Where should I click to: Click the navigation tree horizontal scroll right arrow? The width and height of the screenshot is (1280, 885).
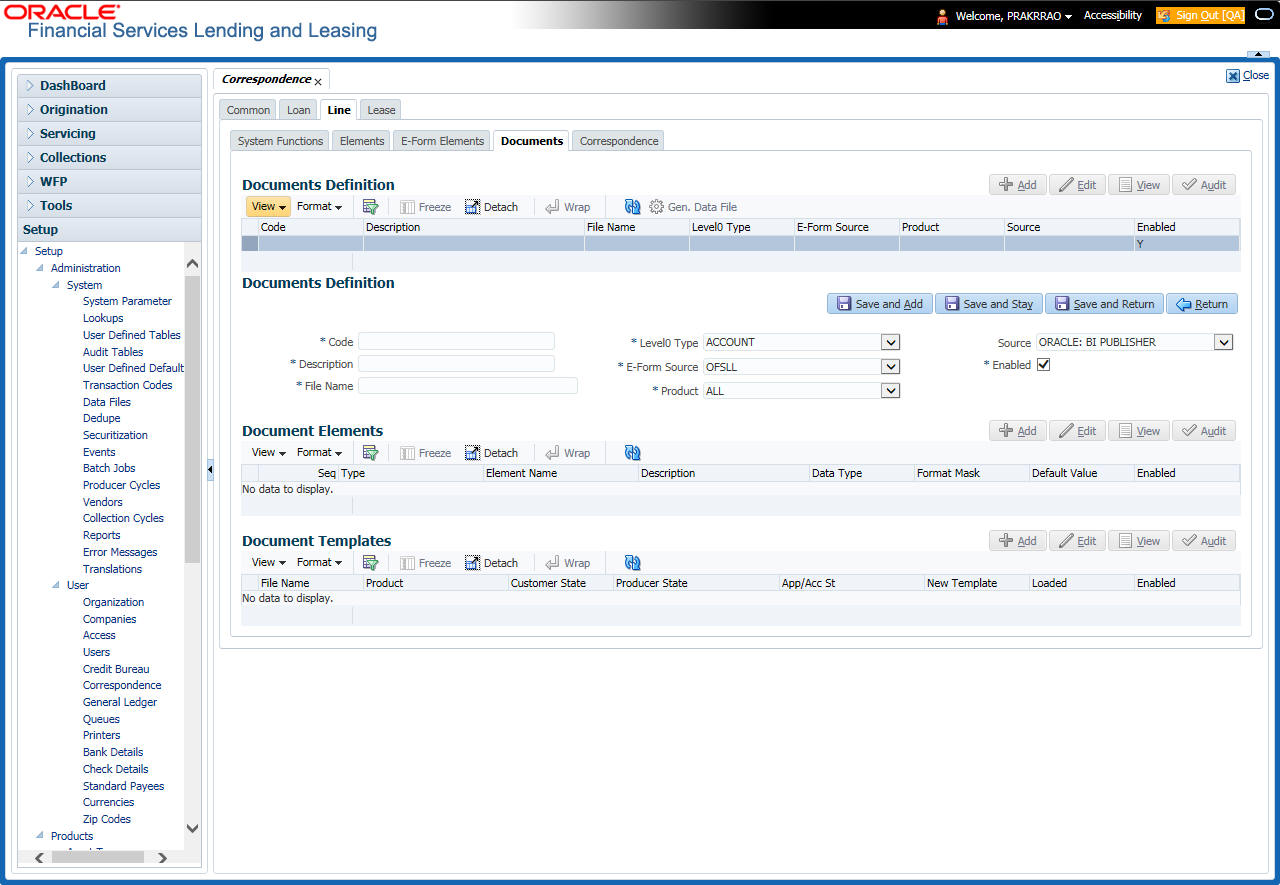pyautogui.click(x=162, y=858)
